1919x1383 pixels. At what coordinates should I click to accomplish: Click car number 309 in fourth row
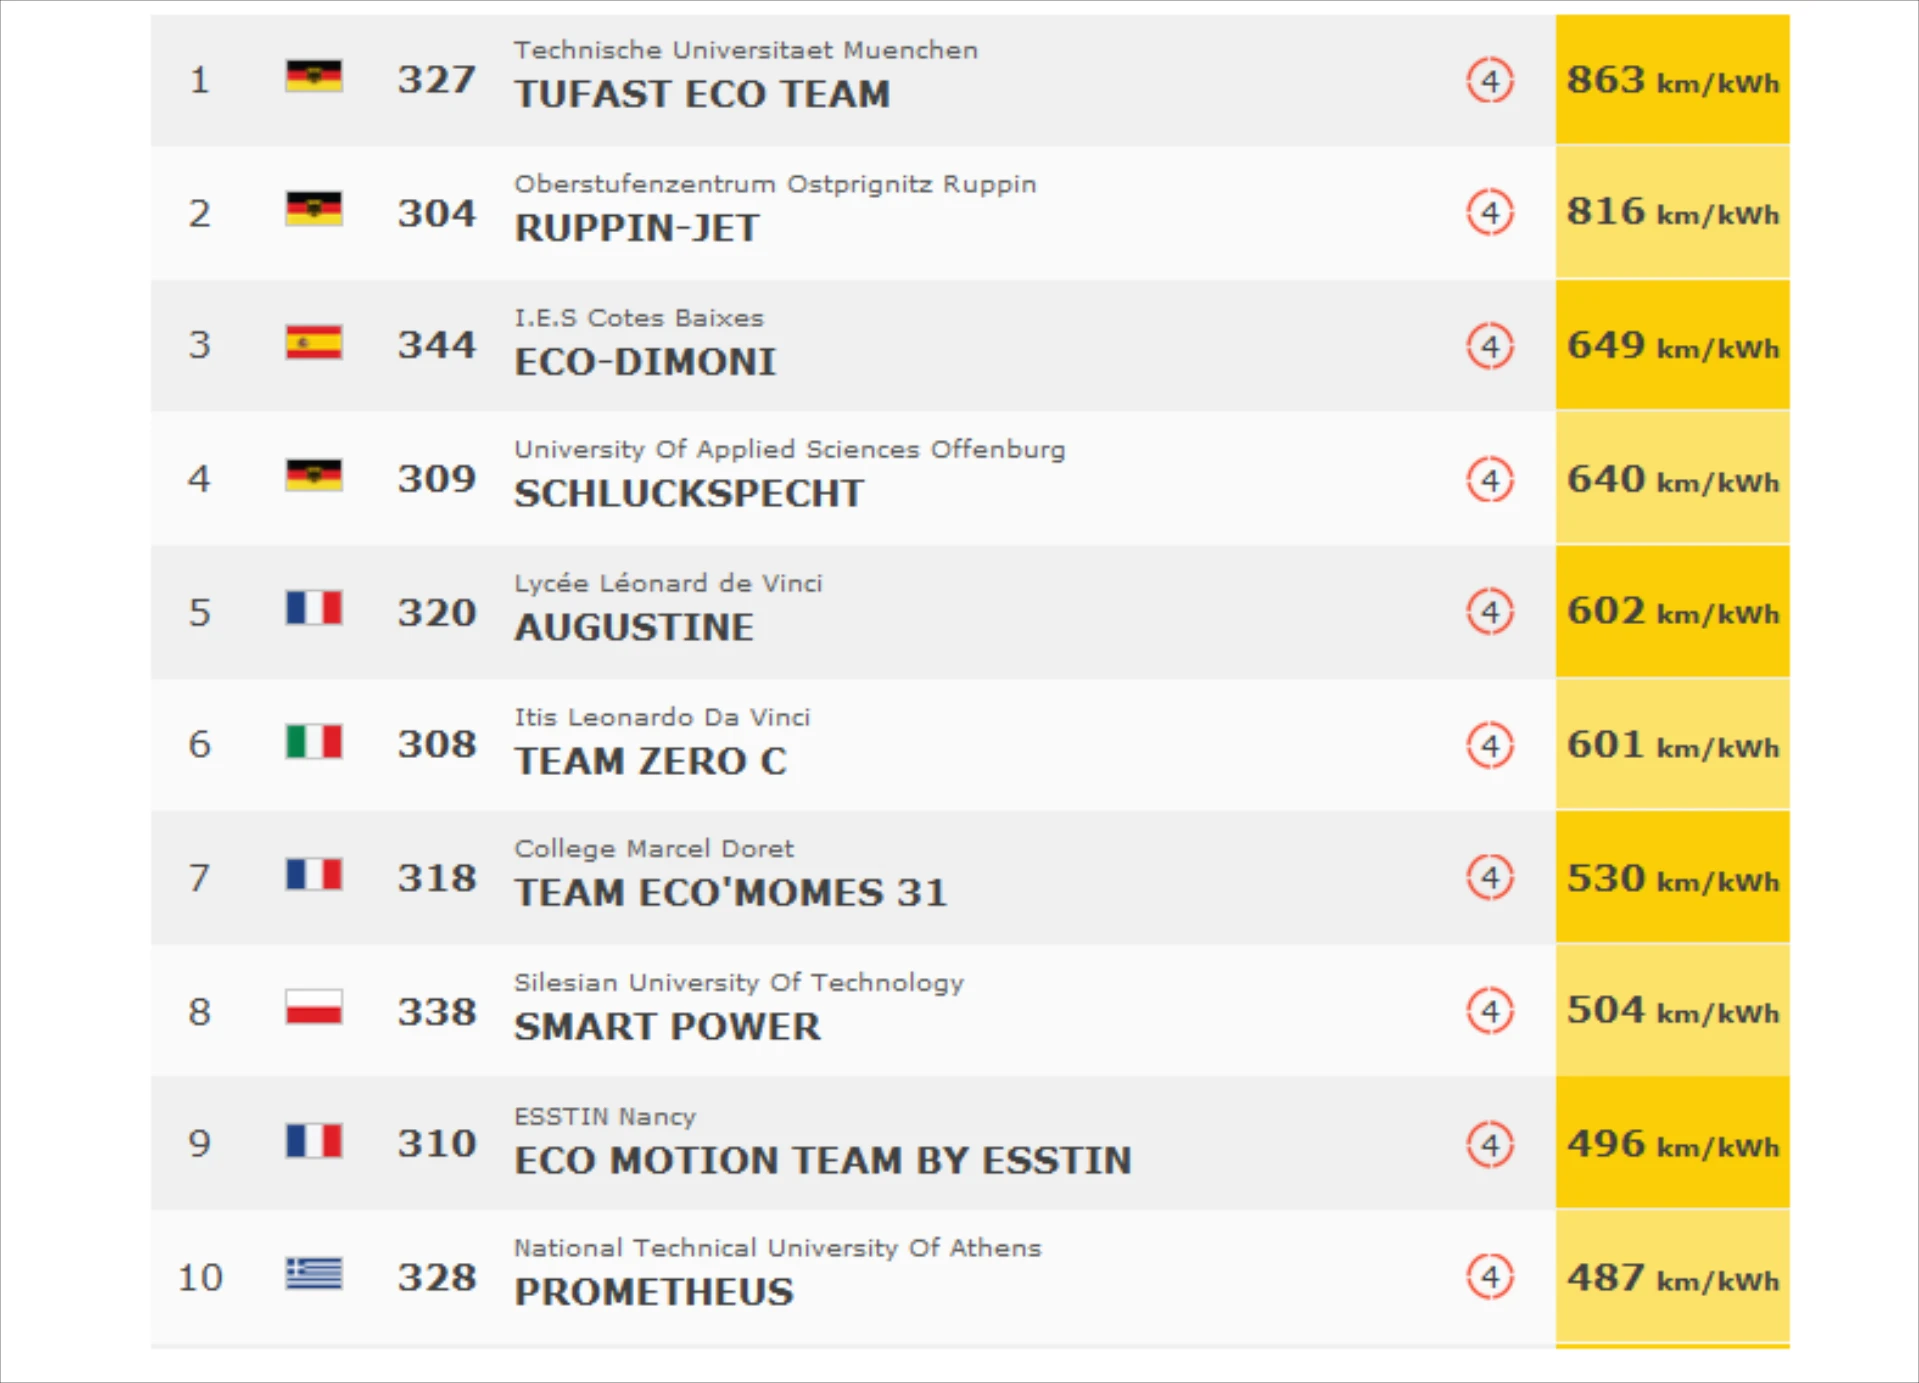point(437,478)
